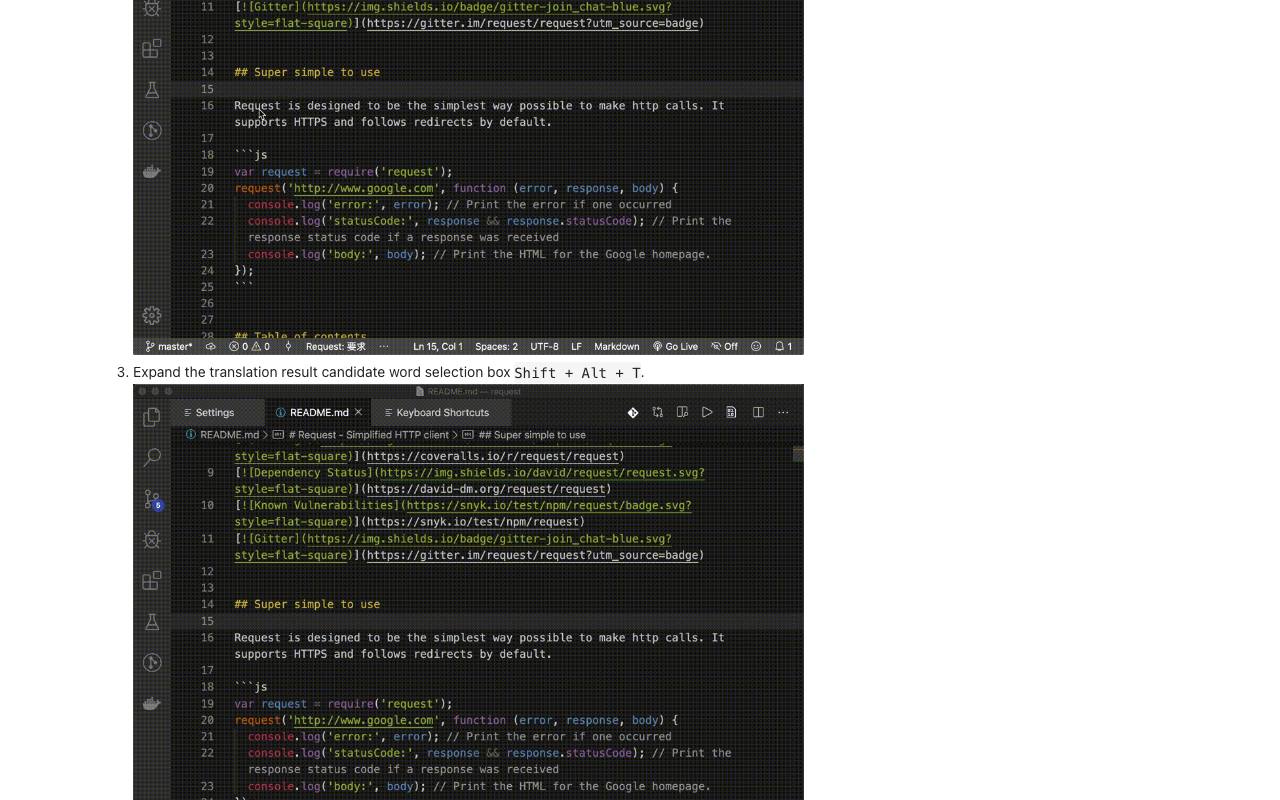
Task: Click line number 19 in upper editor
Action: [207, 172]
